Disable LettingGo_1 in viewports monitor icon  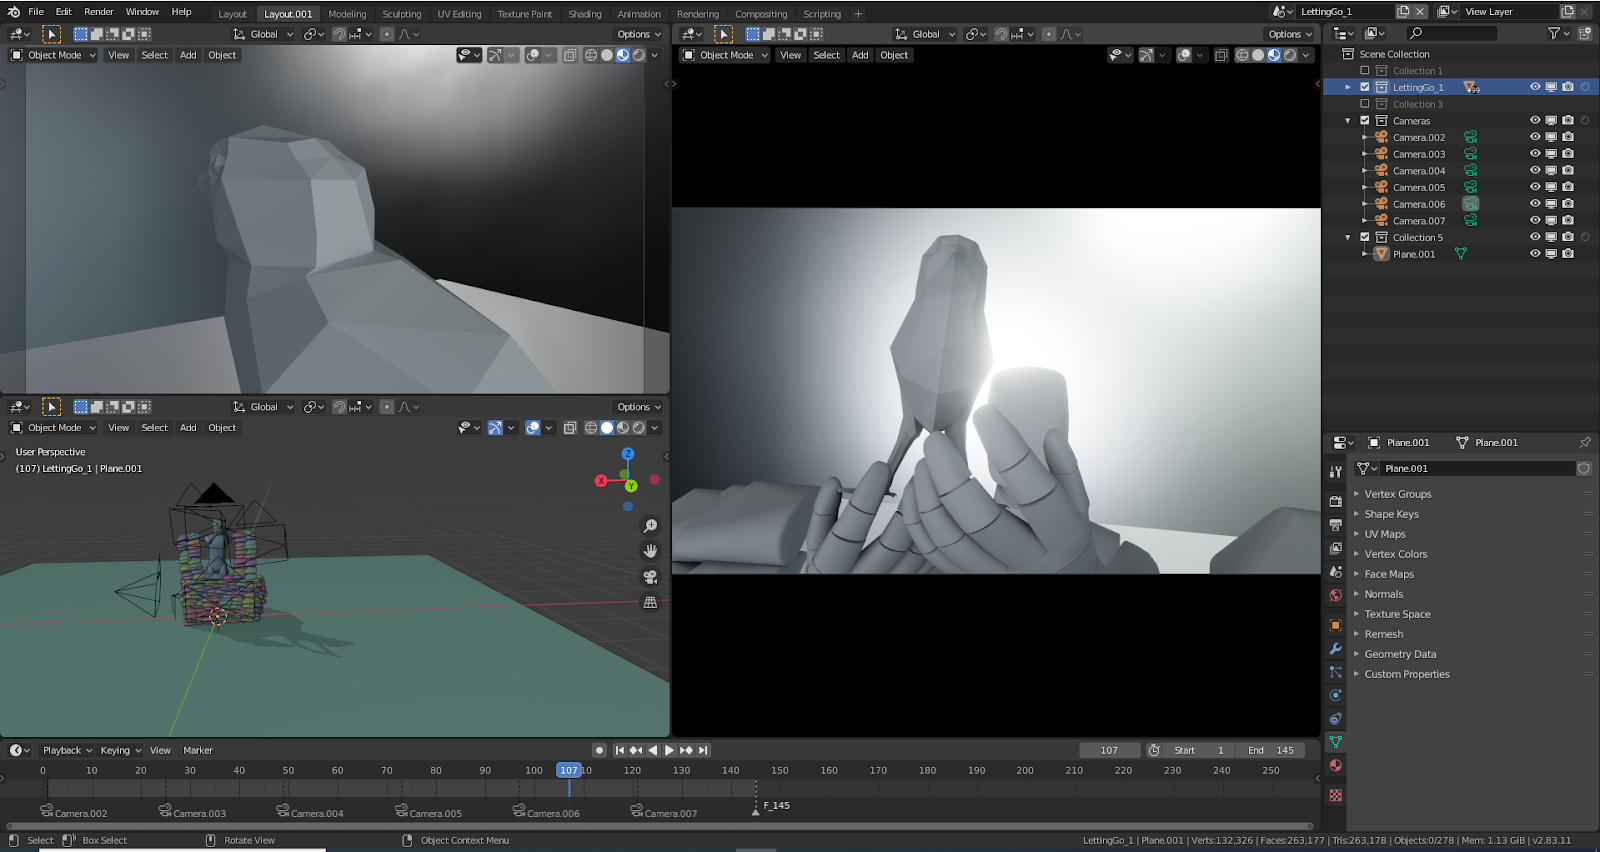coord(1551,87)
